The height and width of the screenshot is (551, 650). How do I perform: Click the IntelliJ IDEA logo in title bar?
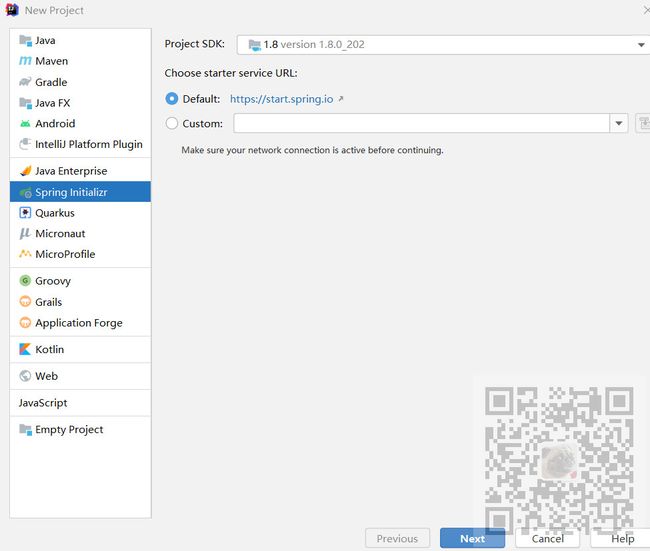click(x=12, y=10)
